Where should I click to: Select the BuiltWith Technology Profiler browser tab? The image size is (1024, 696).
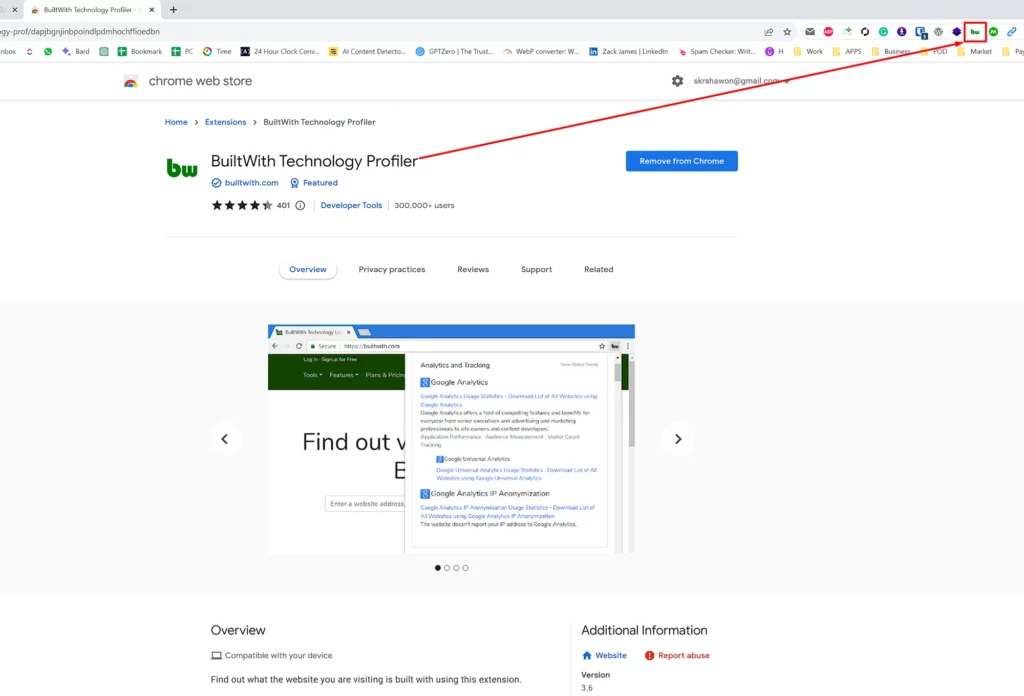(91, 10)
